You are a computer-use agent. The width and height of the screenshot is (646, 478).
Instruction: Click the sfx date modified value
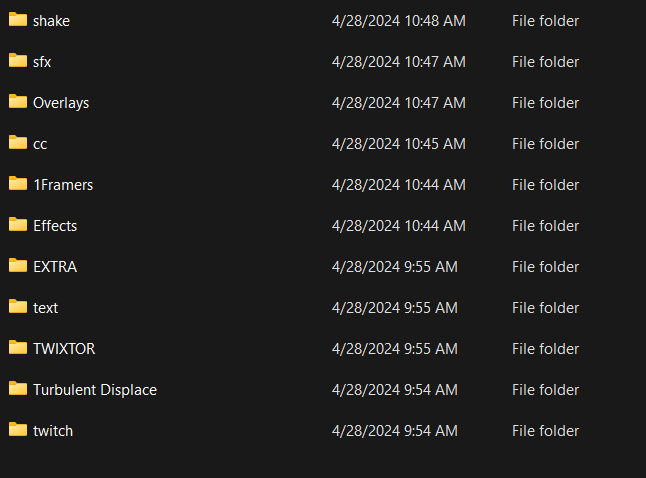tap(398, 62)
